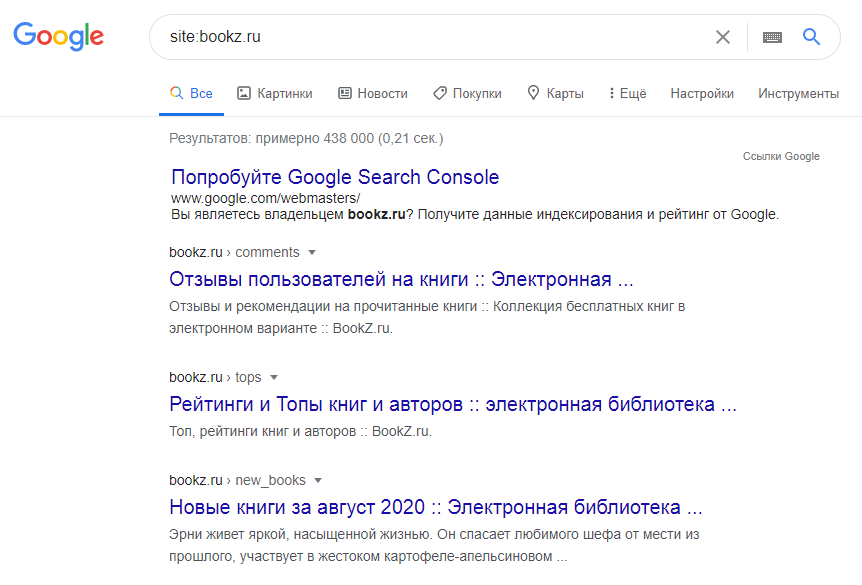The height and width of the screenshot is (585, 862).
Task: Expand dropdown arrow next to bookz.ru new_books
Action: (x=318, y=480)
